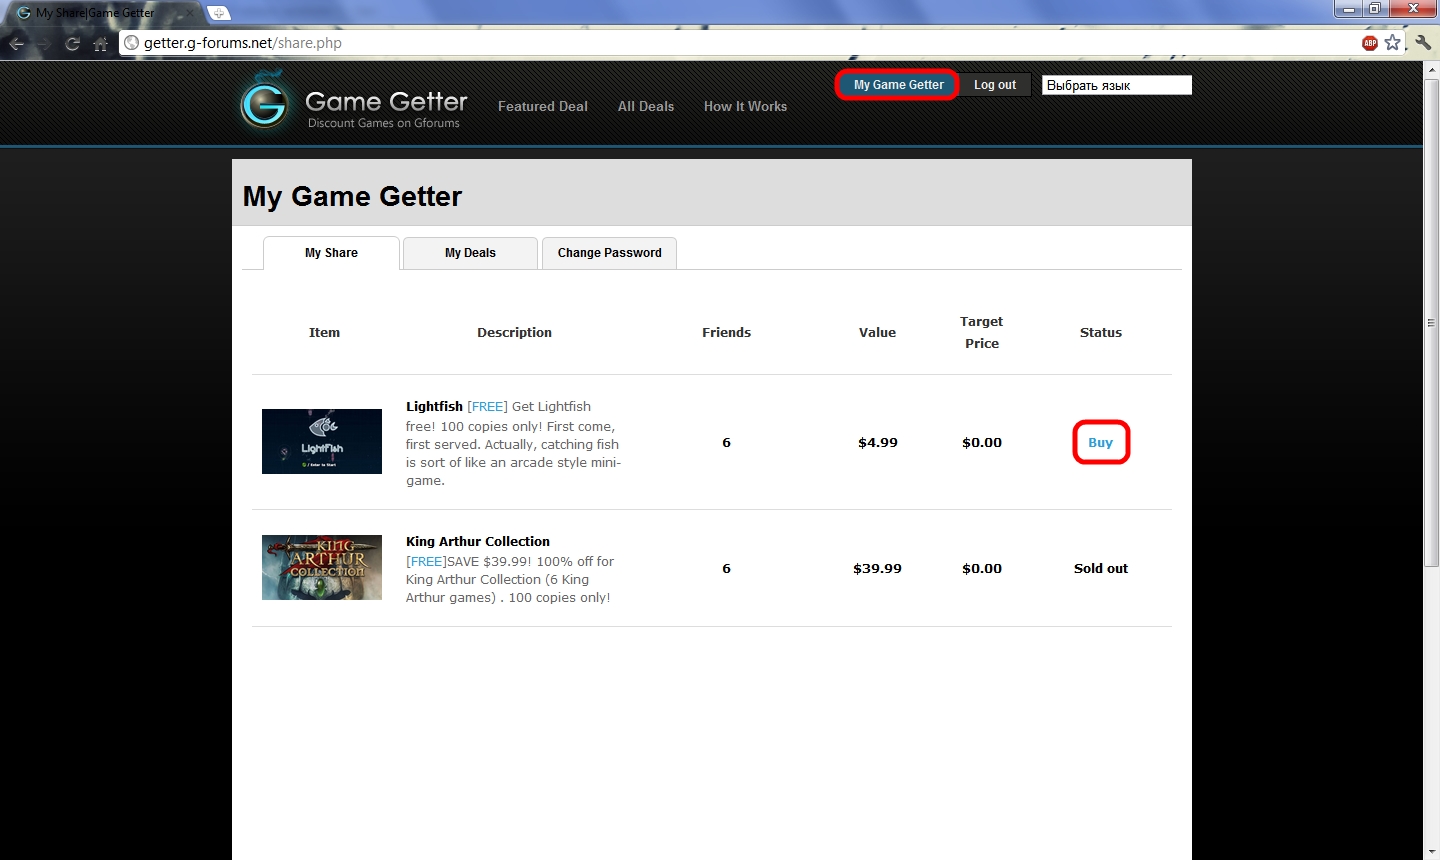Screen dimensions: 1440x860
Task: Click the My Game Getter button
Action: (x=898, y=85)
